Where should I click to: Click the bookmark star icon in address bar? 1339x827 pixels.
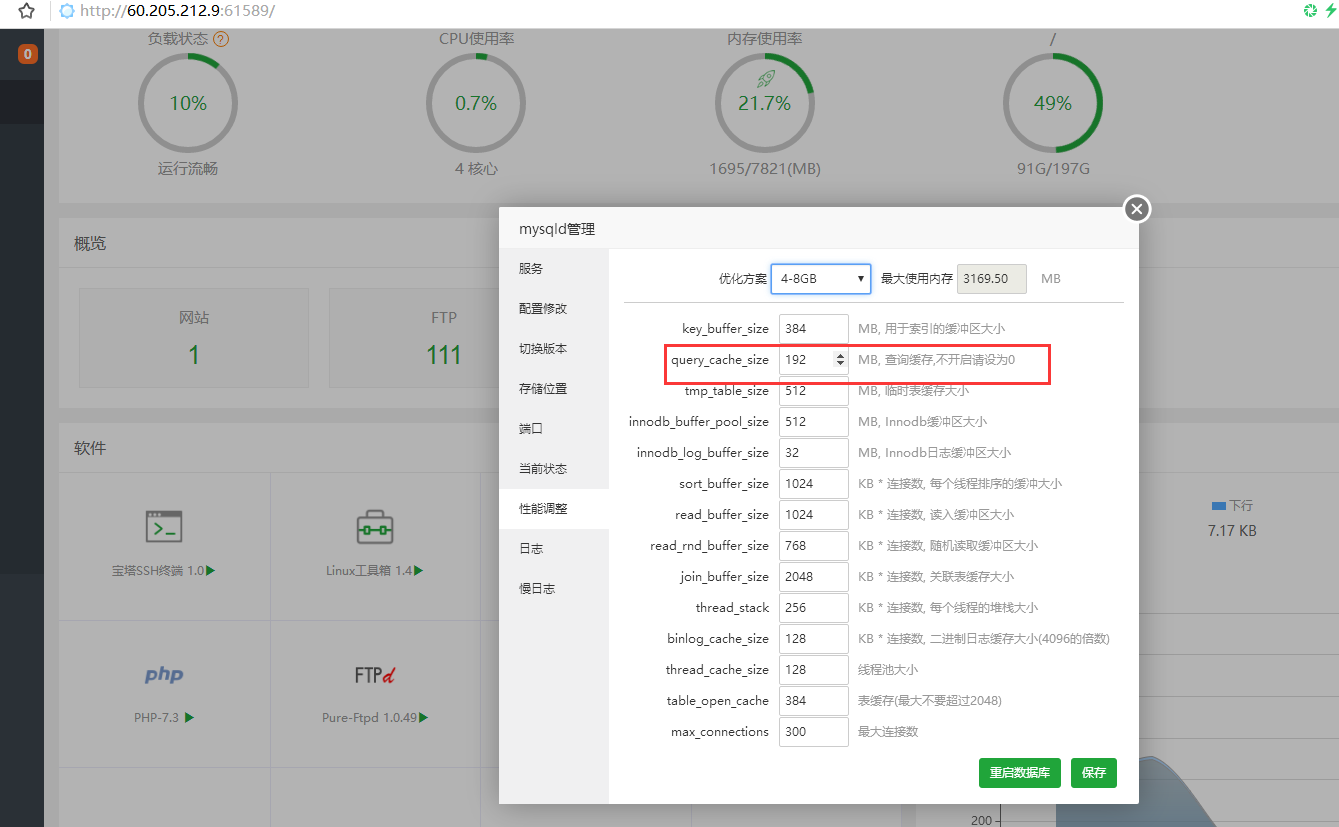click(27, 12)
